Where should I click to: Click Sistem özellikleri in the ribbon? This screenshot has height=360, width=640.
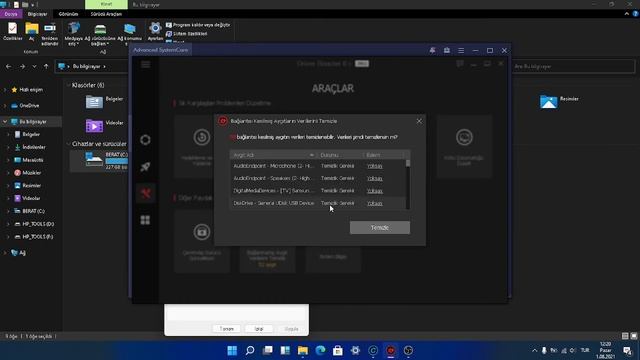point(187,34)
